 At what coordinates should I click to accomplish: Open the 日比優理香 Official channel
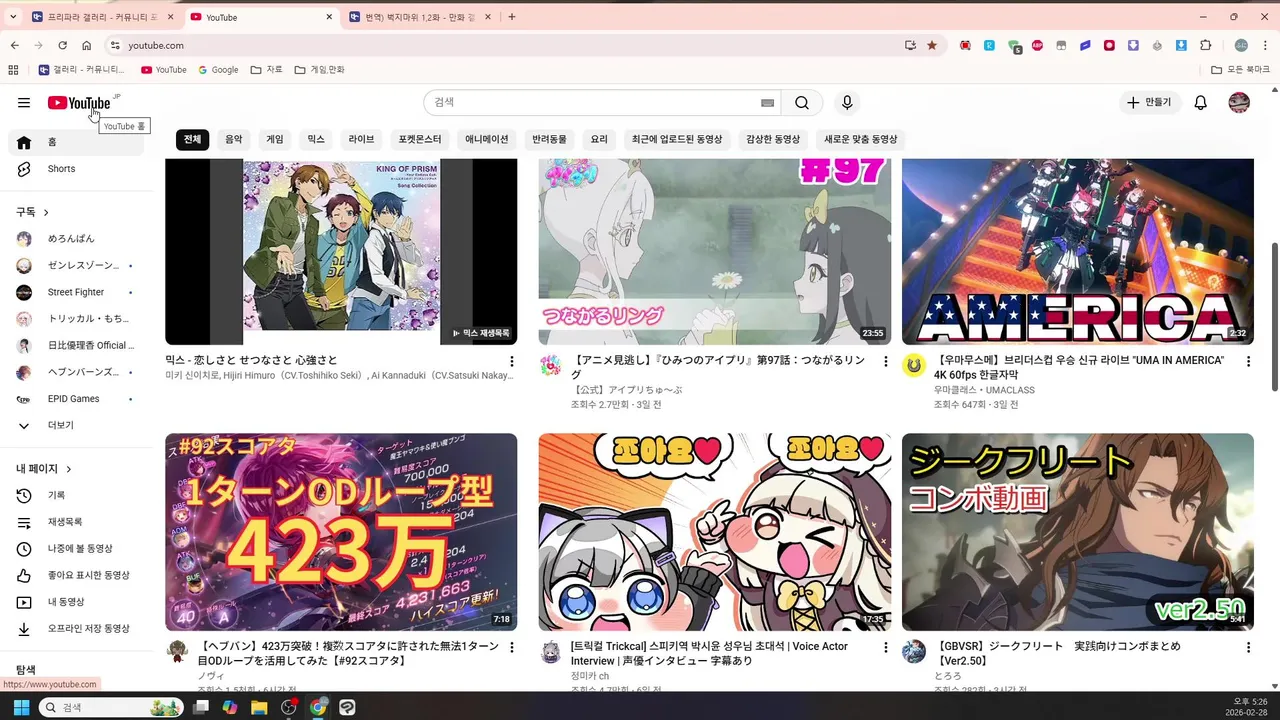pos(76,345)
